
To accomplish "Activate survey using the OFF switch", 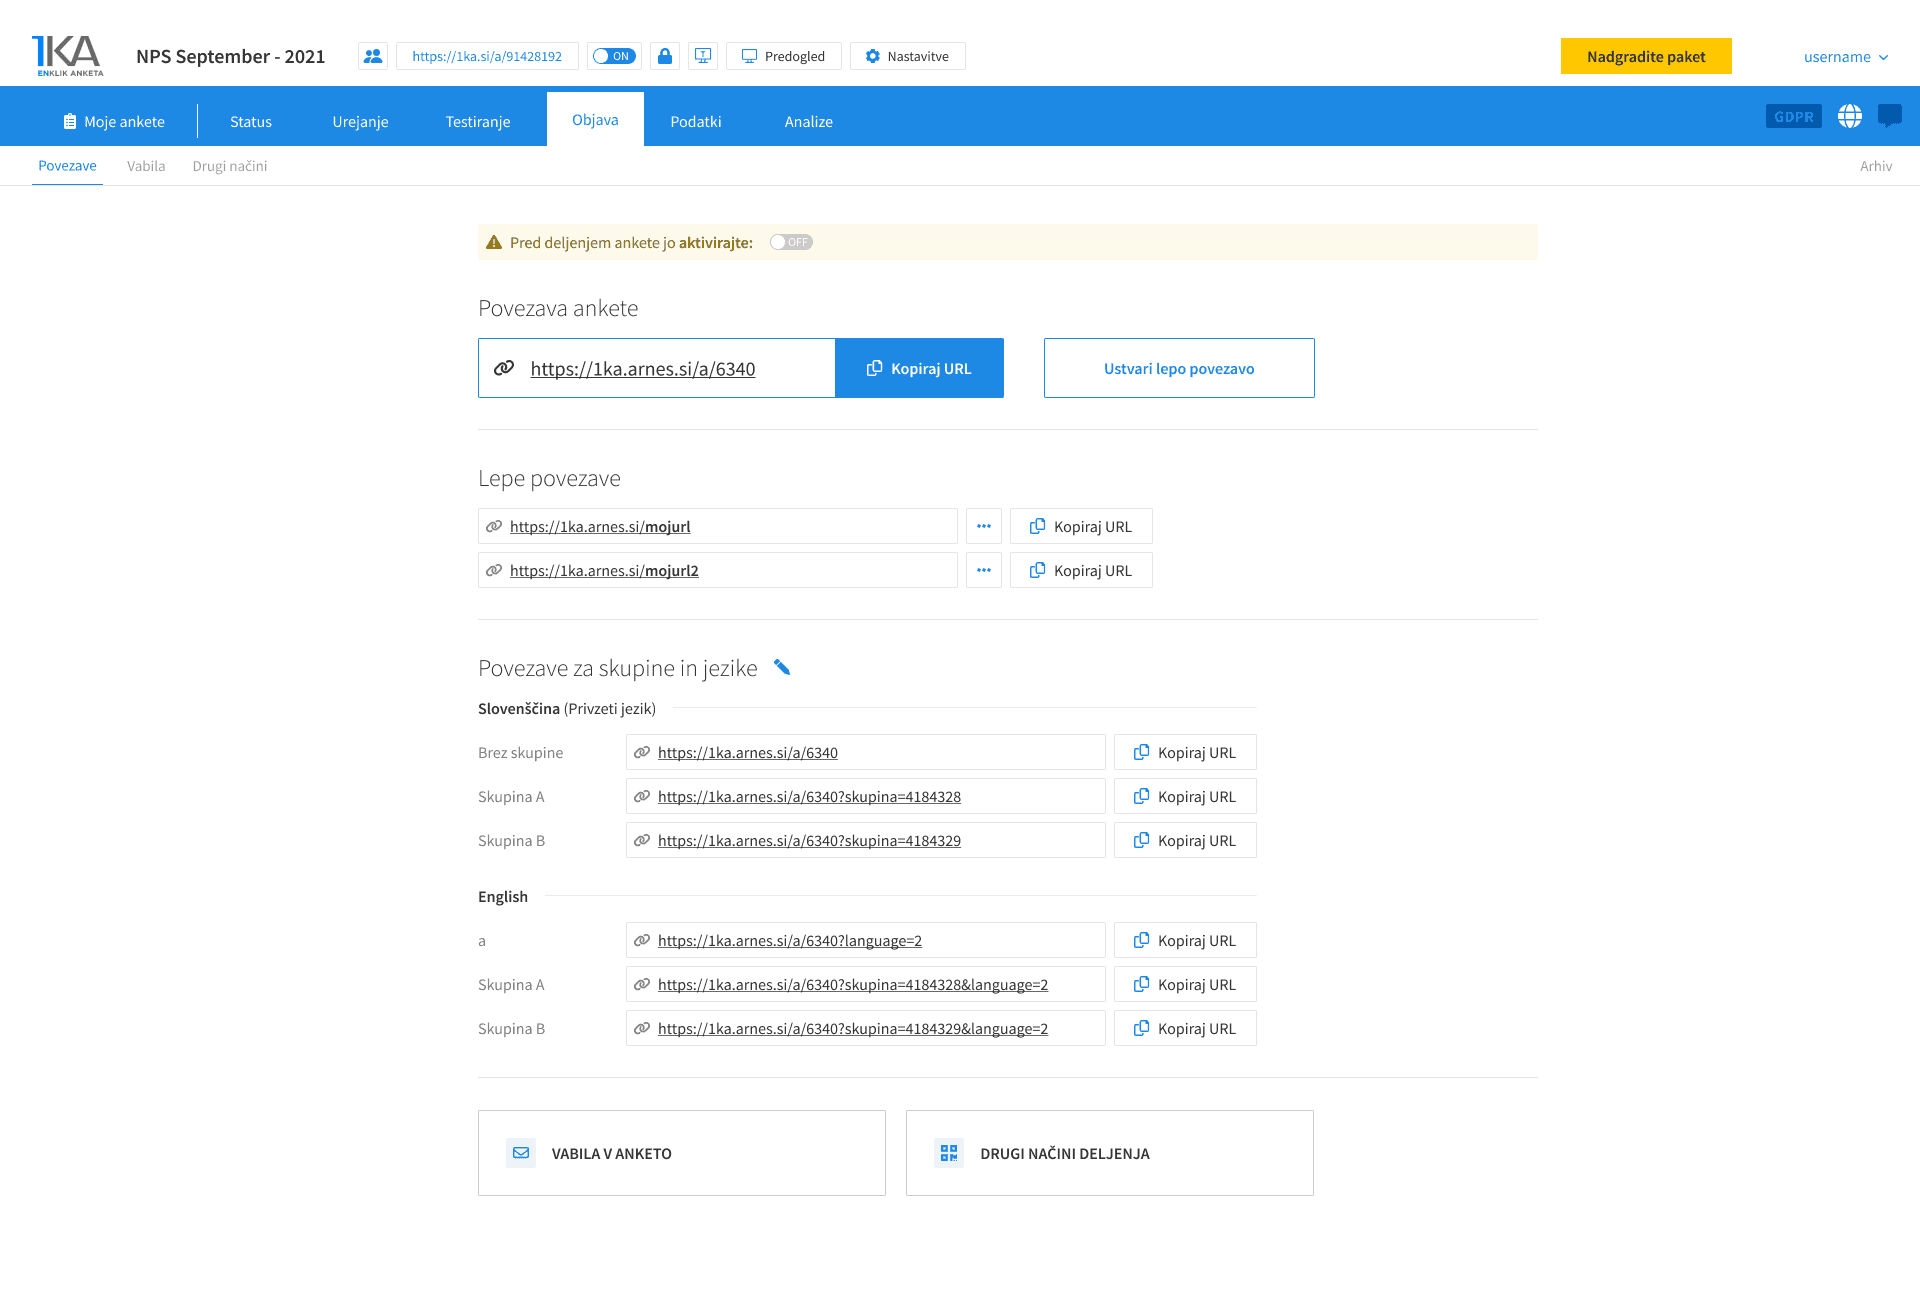I will click(x=791, y=242).
